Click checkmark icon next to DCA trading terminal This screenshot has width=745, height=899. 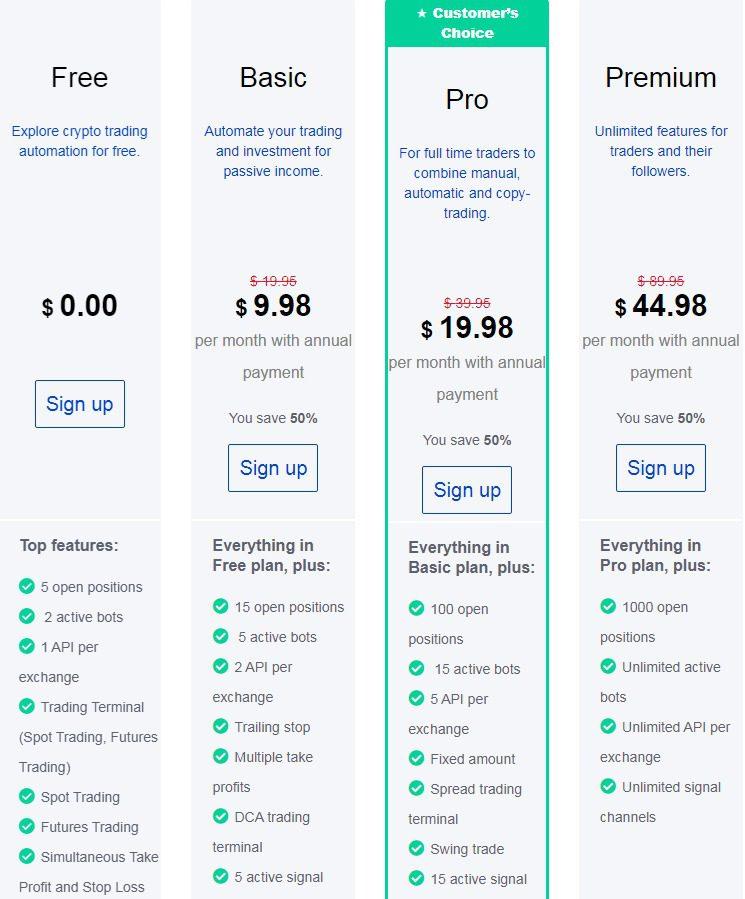[221, 816]
